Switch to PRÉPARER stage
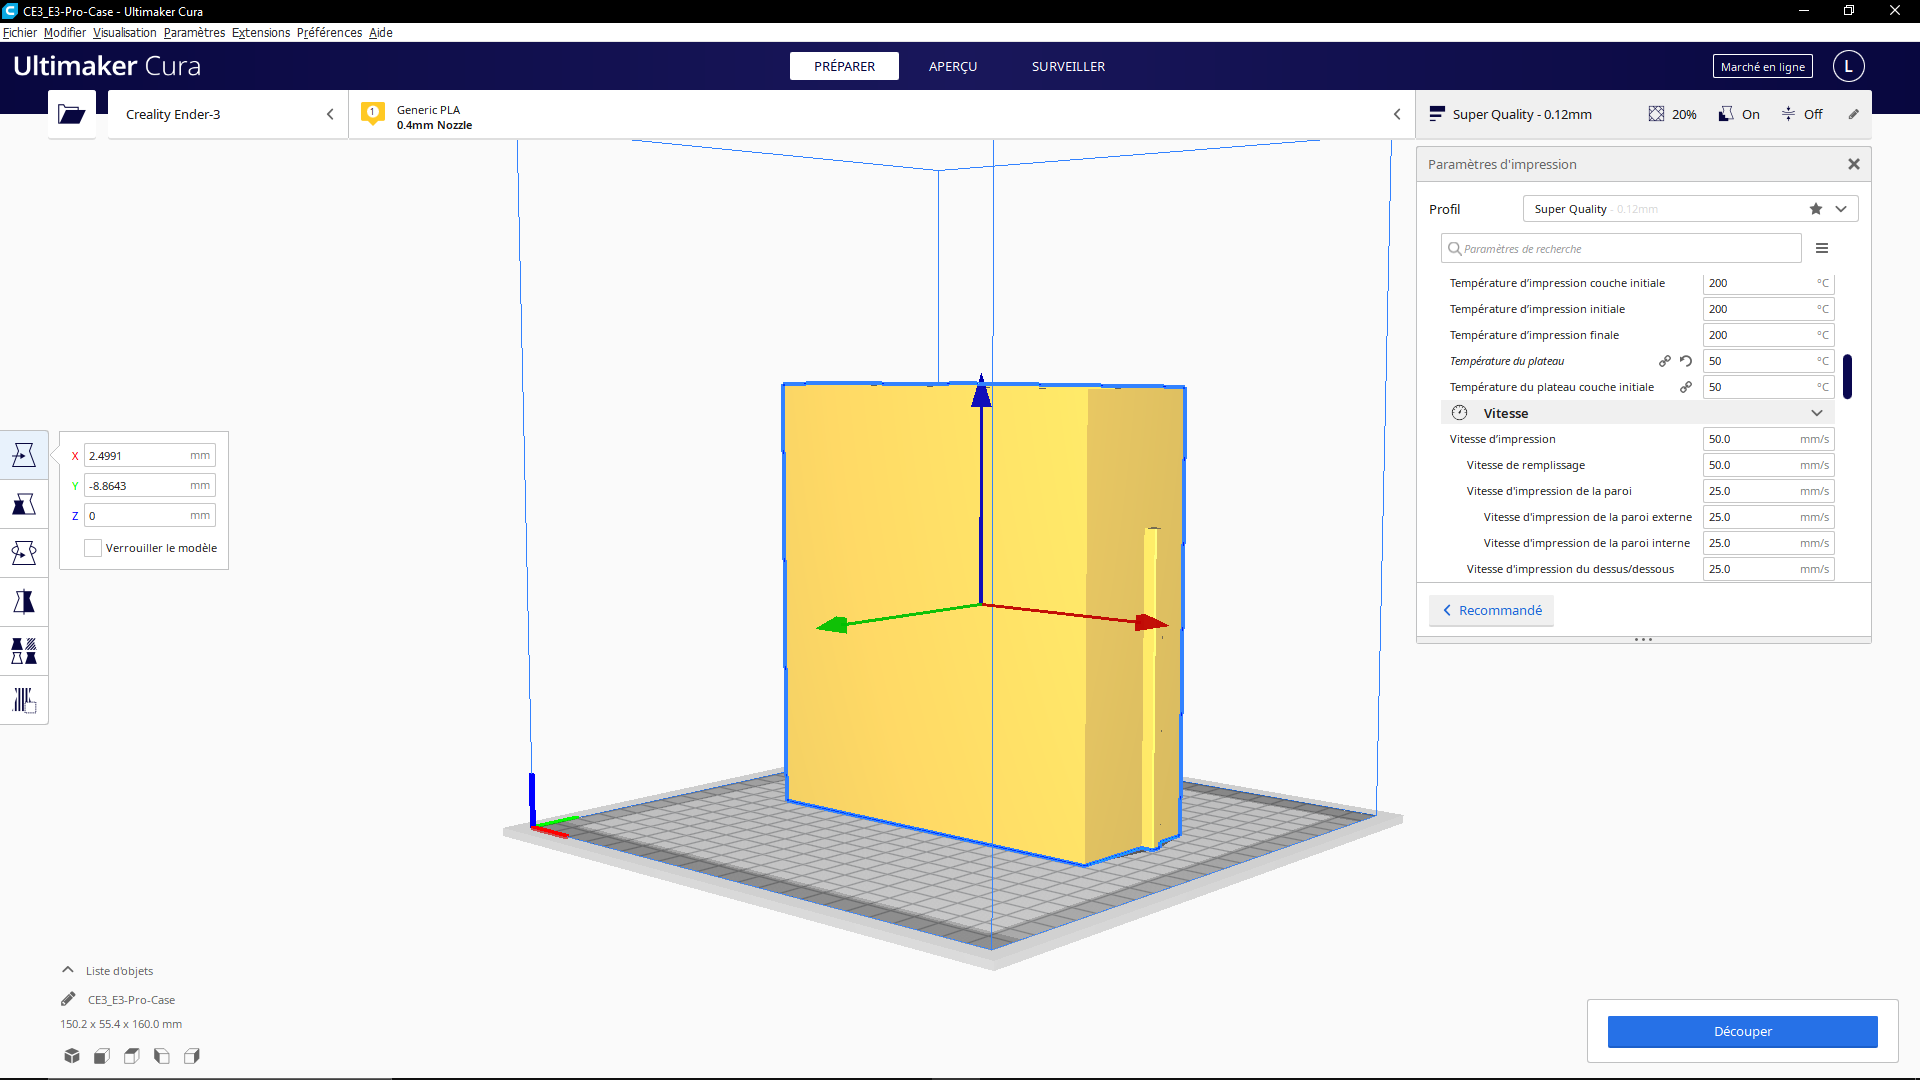This screenshot has height=1080, width=1920. pos(844,66)
